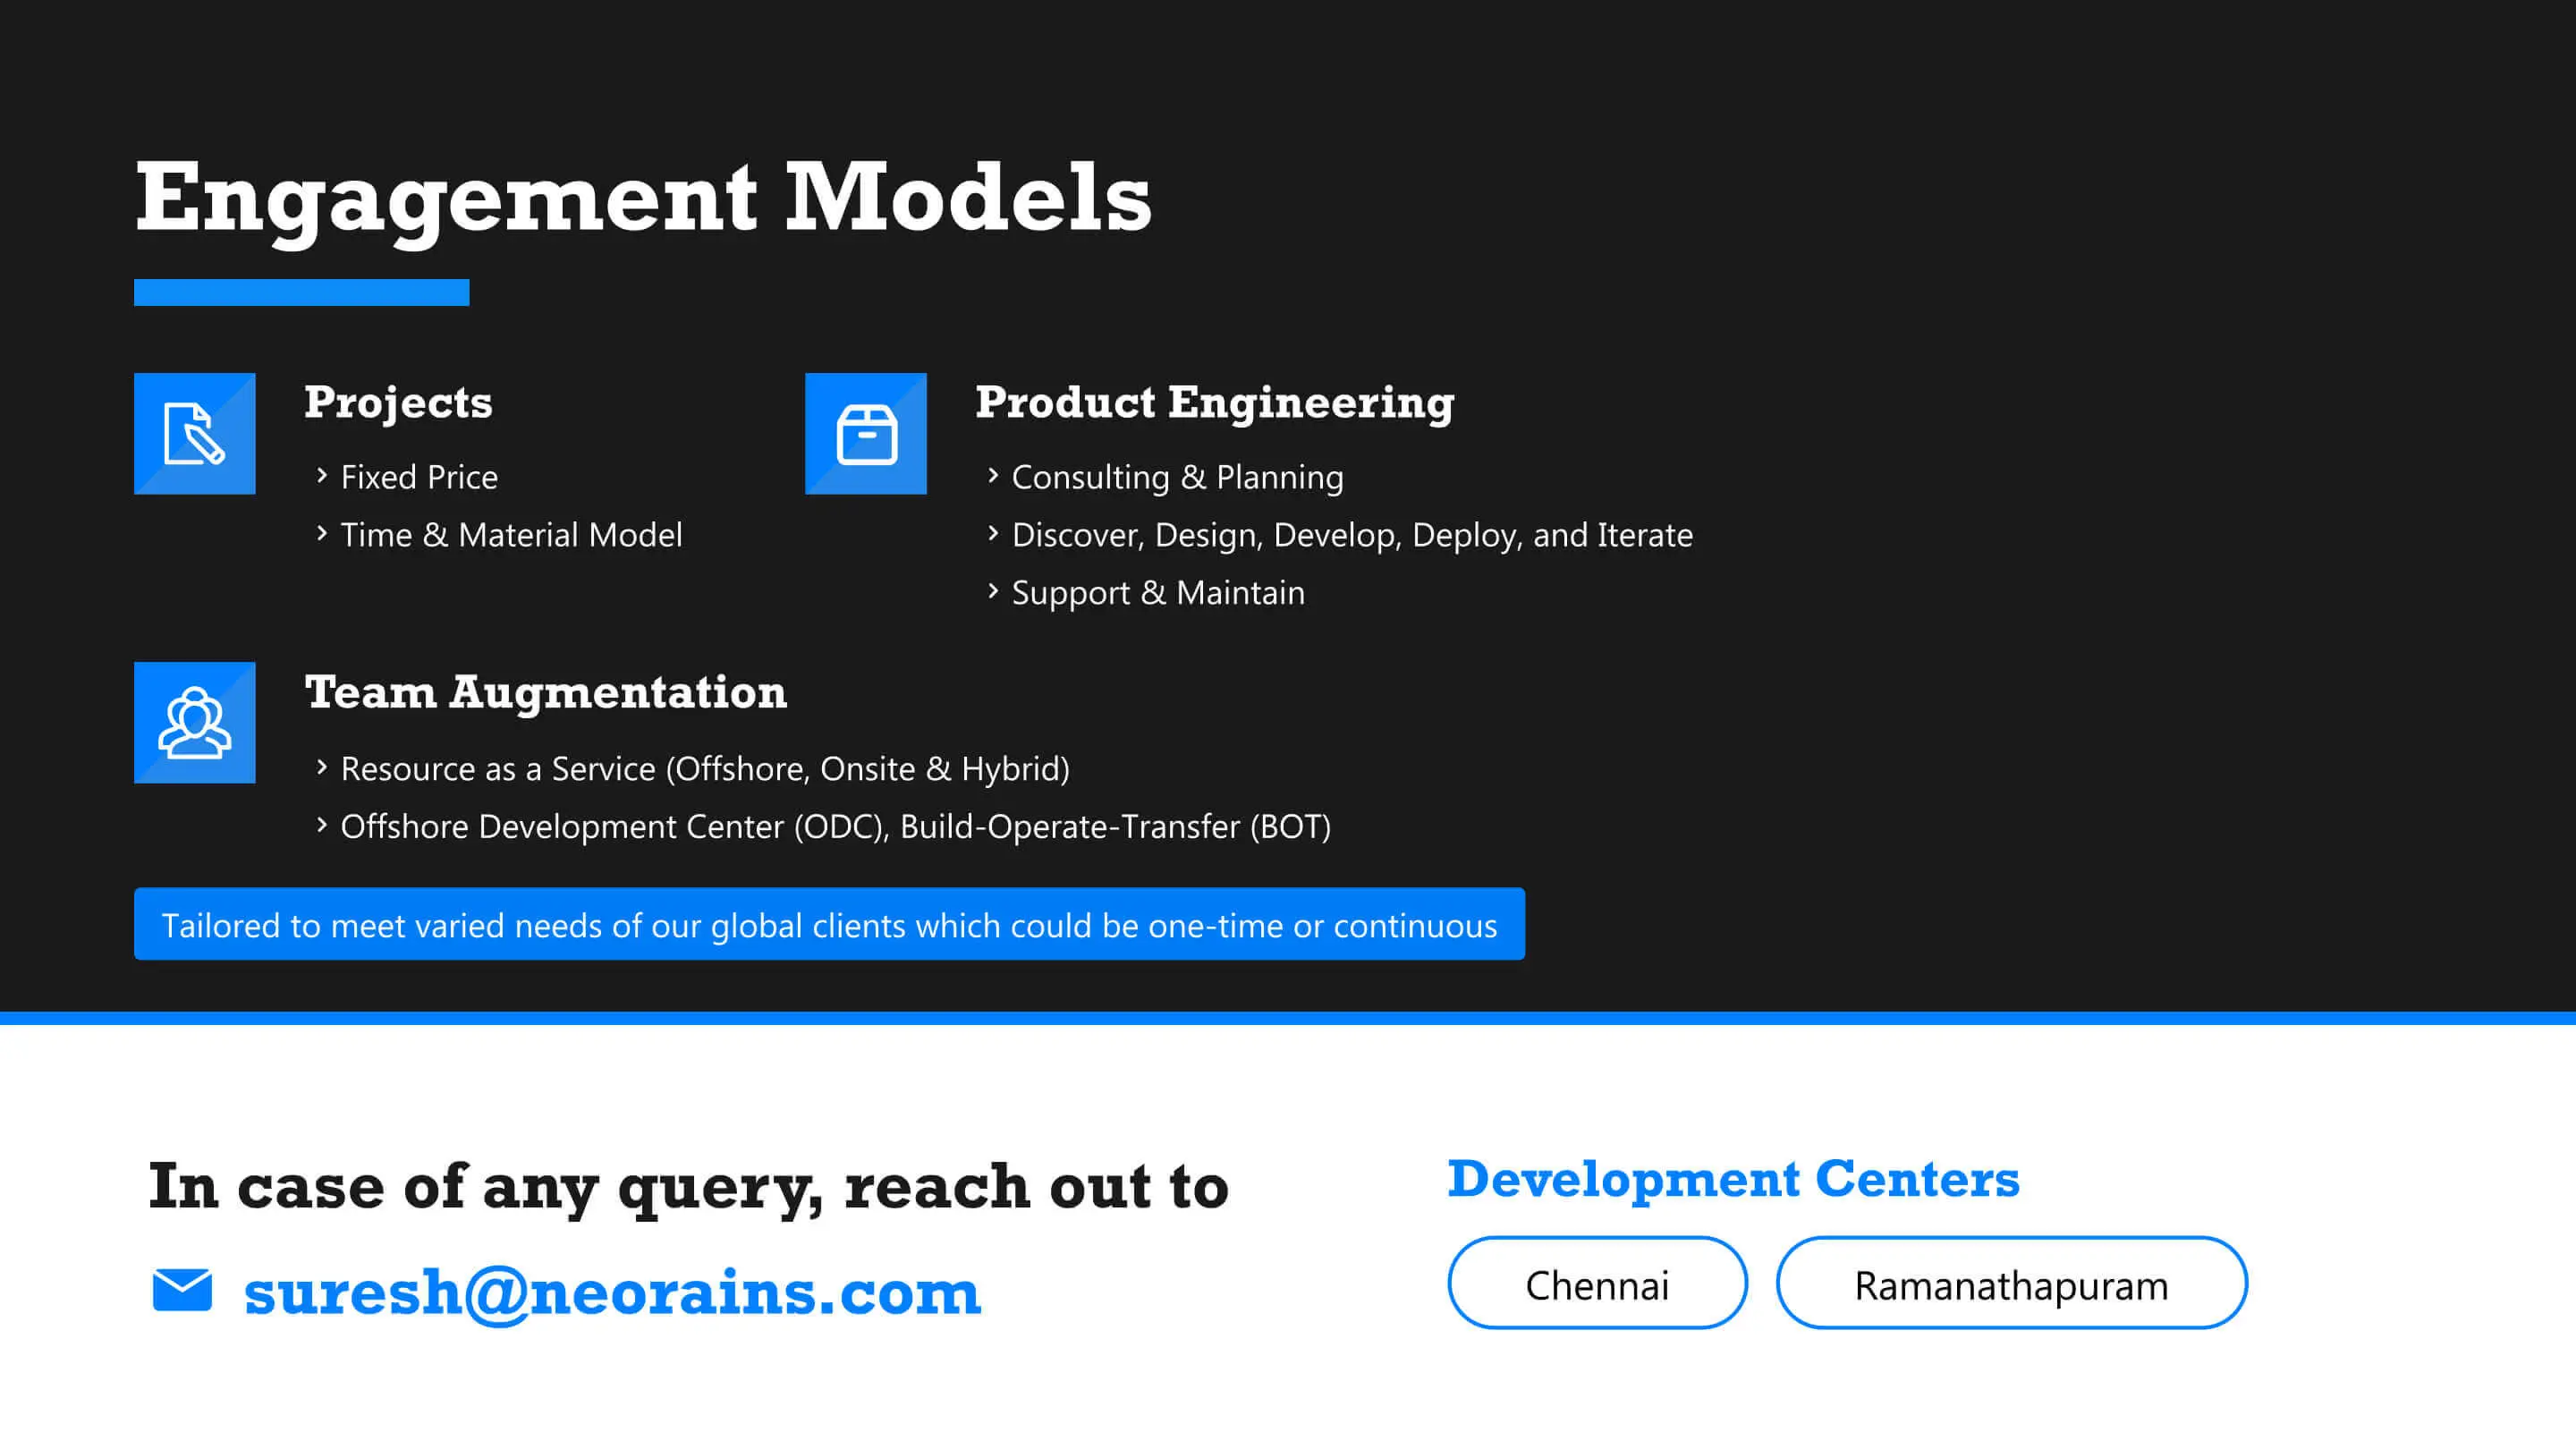Click the Team Augmentation people group icon
Image resolution: width=2576 pixels, height=1449 pixels.
195,722
